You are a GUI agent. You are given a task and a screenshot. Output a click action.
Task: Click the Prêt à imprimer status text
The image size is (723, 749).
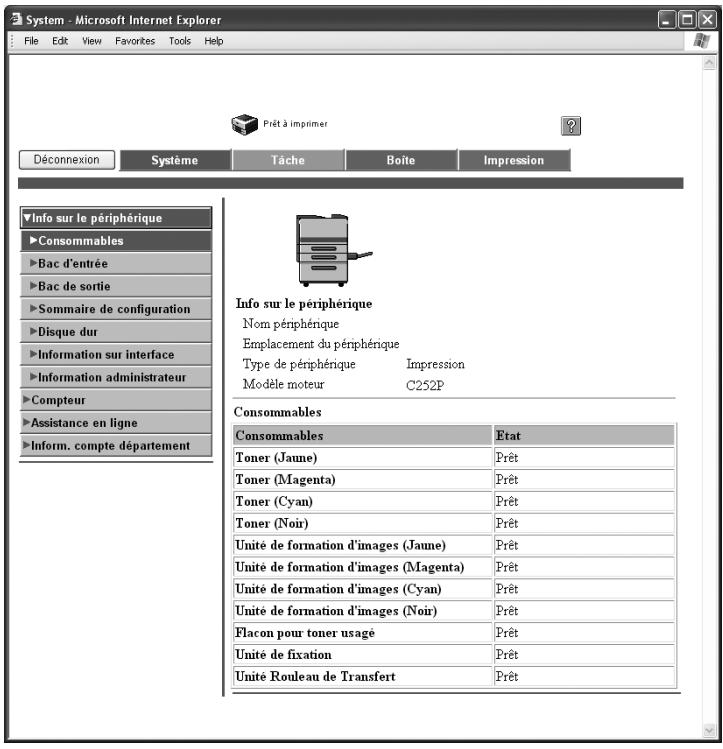pyautogui.click(x=295, y=124)
